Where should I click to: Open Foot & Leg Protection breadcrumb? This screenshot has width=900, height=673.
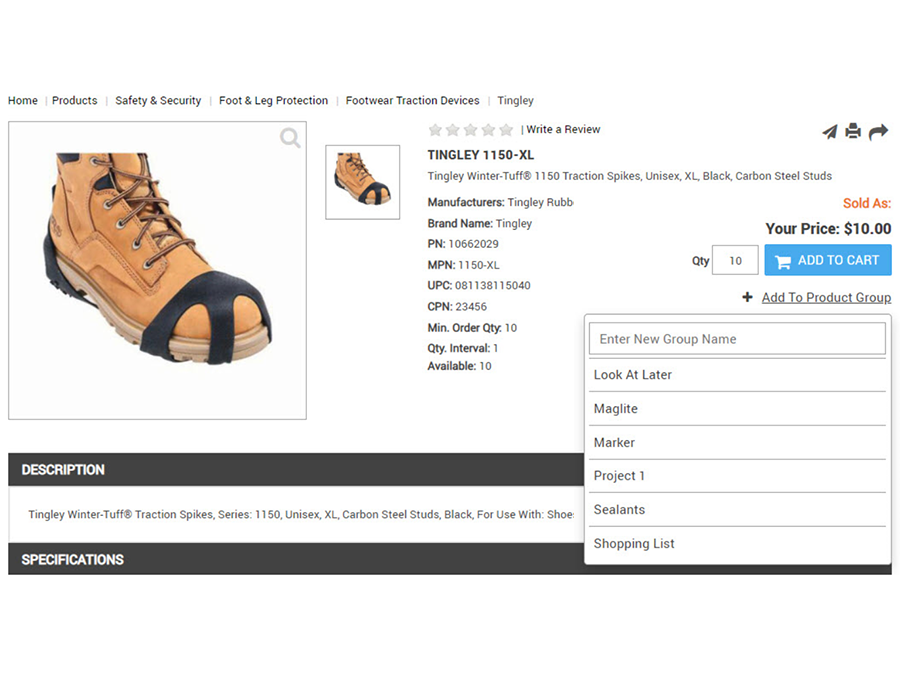[273, 100]
